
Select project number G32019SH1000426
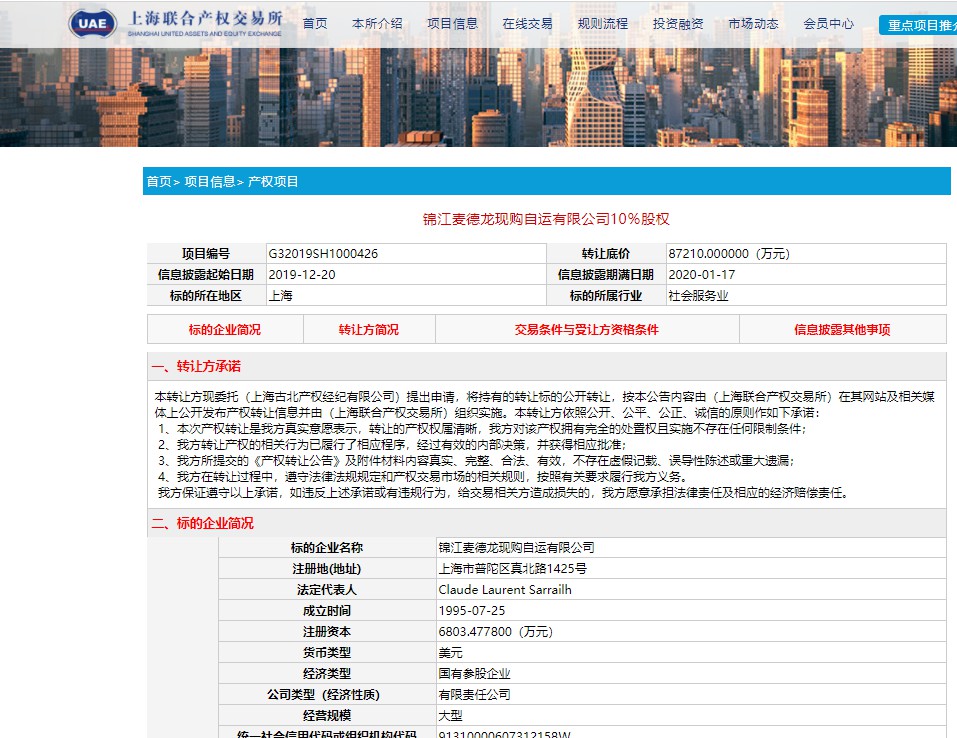323,253
